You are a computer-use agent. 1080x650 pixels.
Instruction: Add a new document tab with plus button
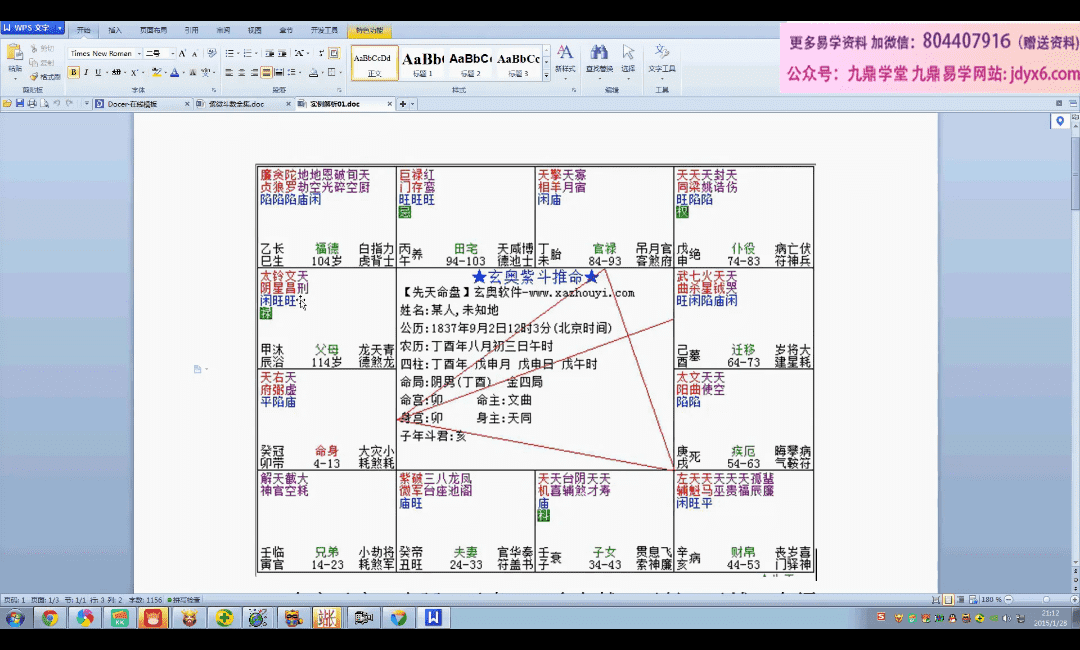pyautogui.click(x=403, y=104)
